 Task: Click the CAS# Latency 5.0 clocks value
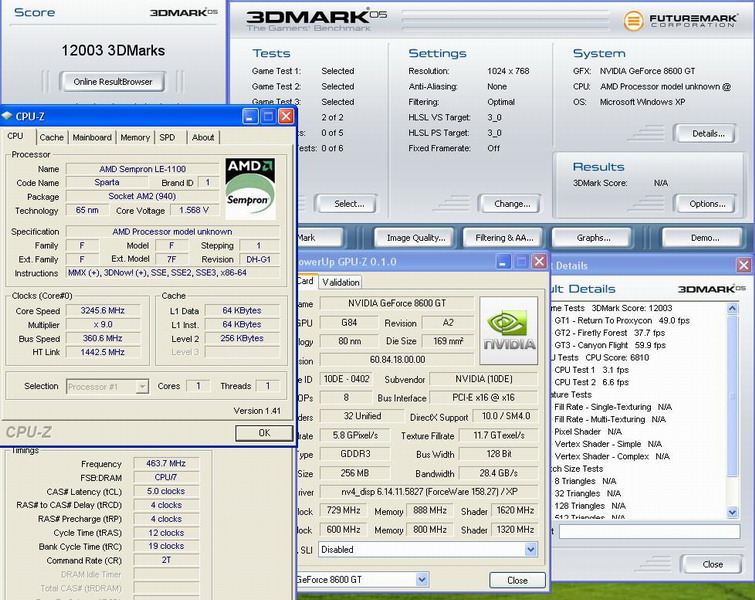click(x=166, y=491)
